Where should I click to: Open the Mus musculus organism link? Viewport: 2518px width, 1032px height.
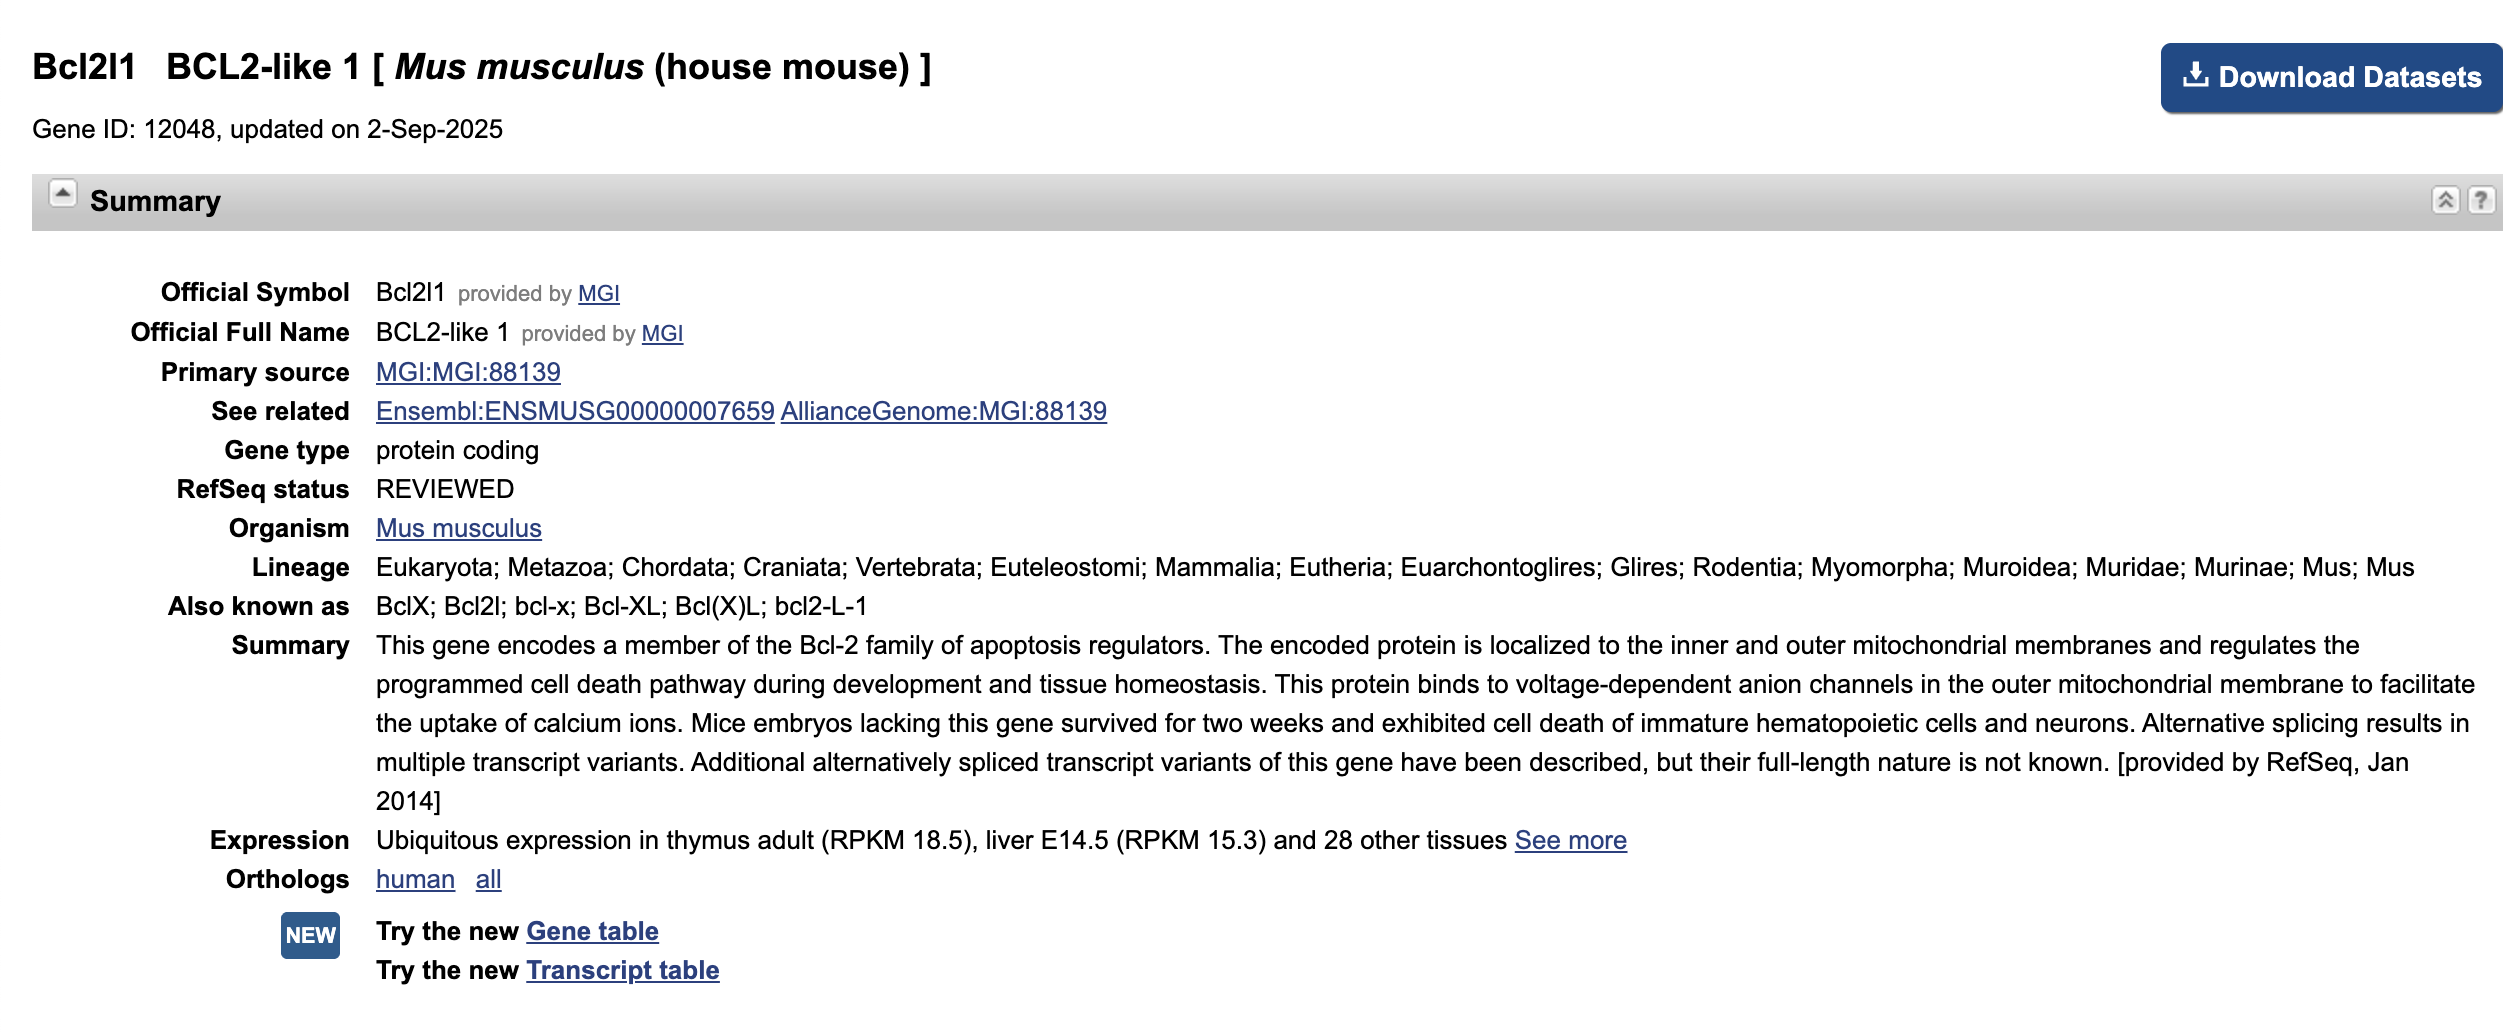coord(458,528)
